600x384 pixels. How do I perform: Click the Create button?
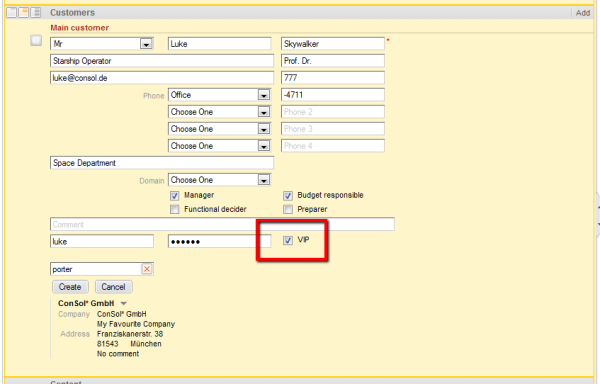coord(70,287)
